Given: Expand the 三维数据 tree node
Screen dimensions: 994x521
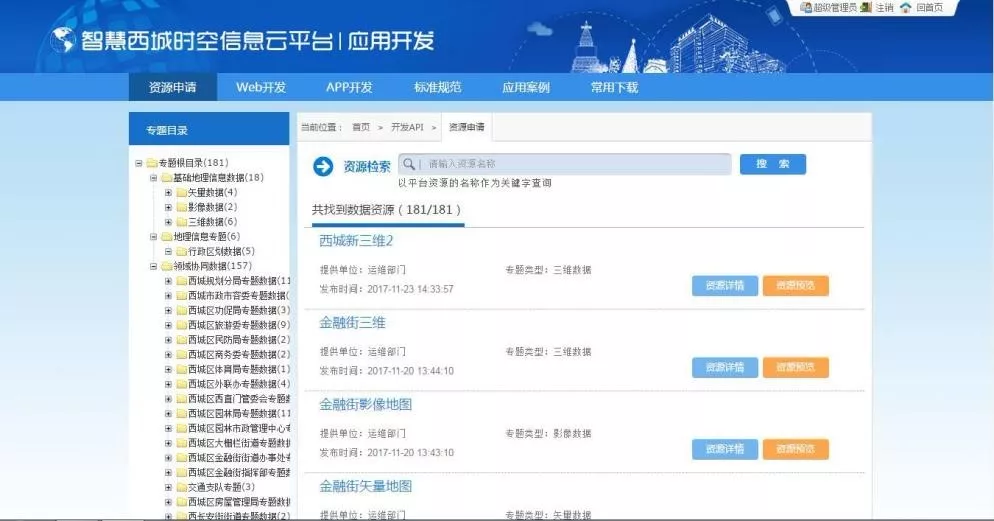Looking at the screenshot, I should pos(168,222).
